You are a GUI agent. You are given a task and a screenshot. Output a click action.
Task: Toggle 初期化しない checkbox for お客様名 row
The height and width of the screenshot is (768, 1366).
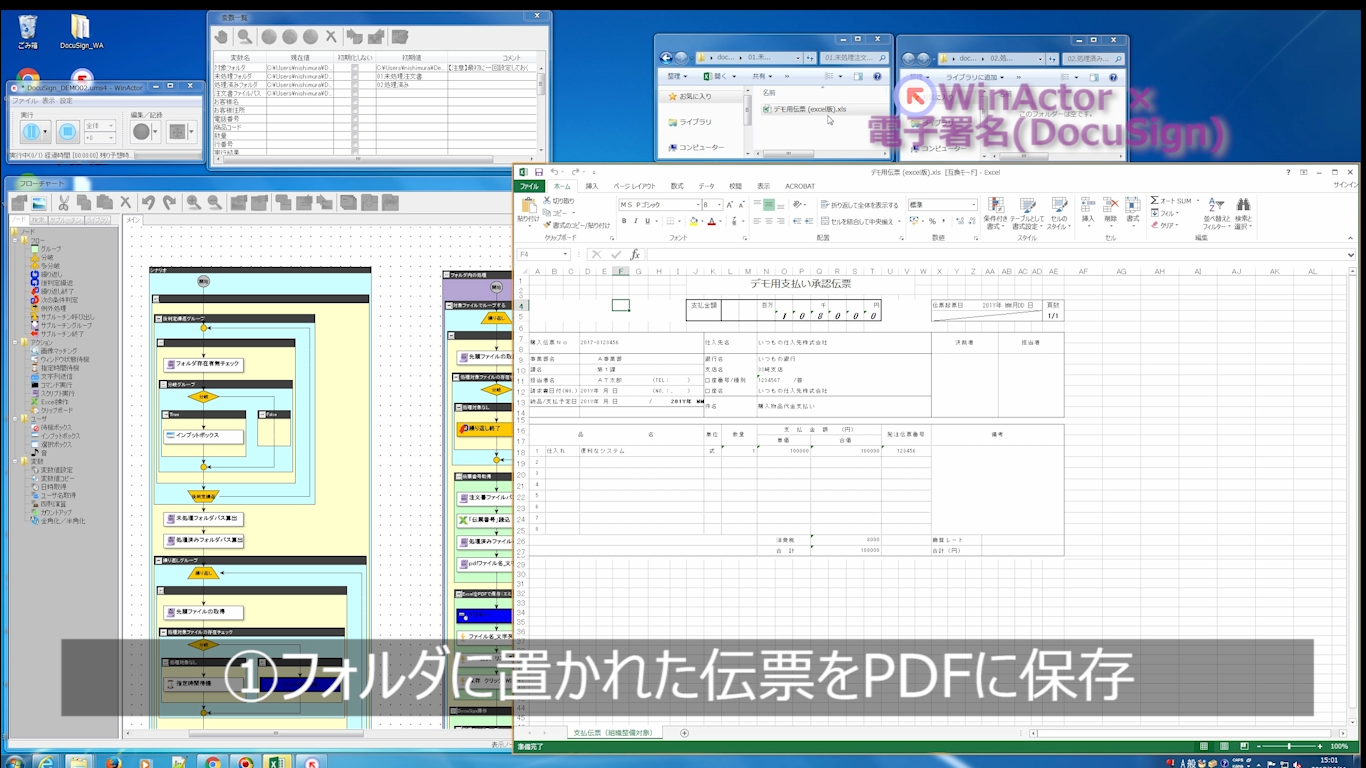pos(355,102)
